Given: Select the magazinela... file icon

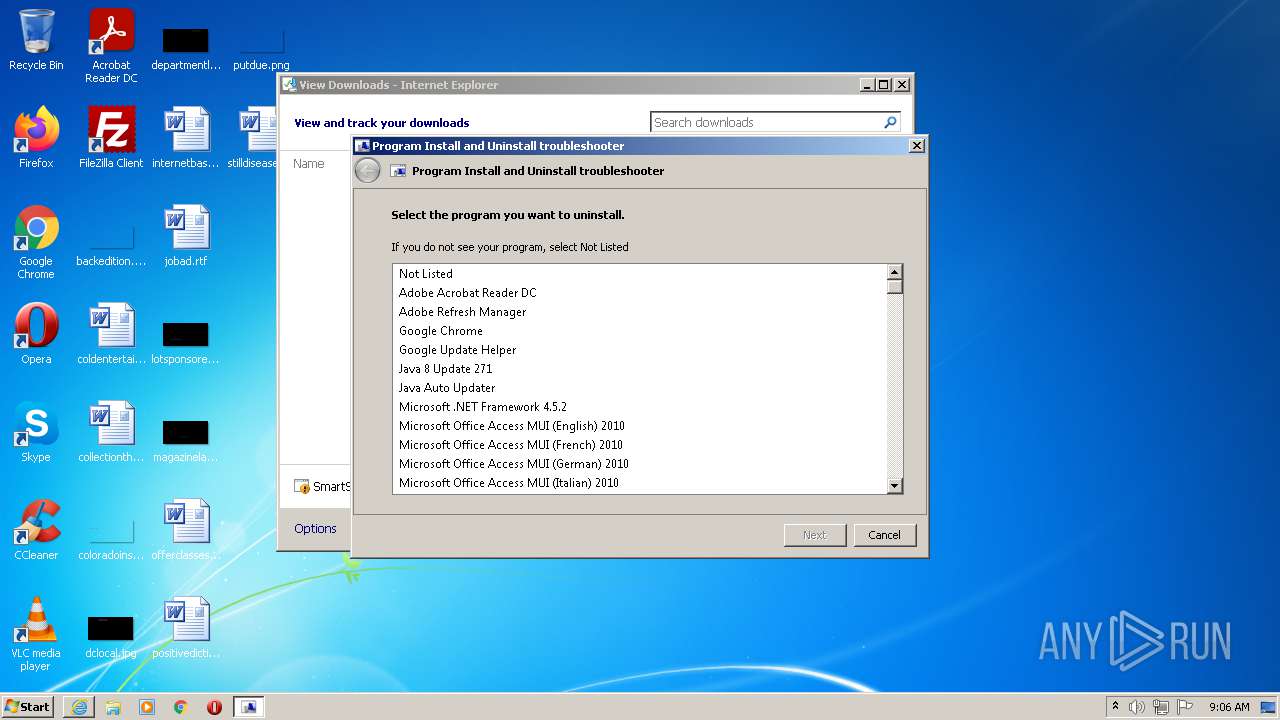Looking at the screenshot, I should click(x=186, y=441).
